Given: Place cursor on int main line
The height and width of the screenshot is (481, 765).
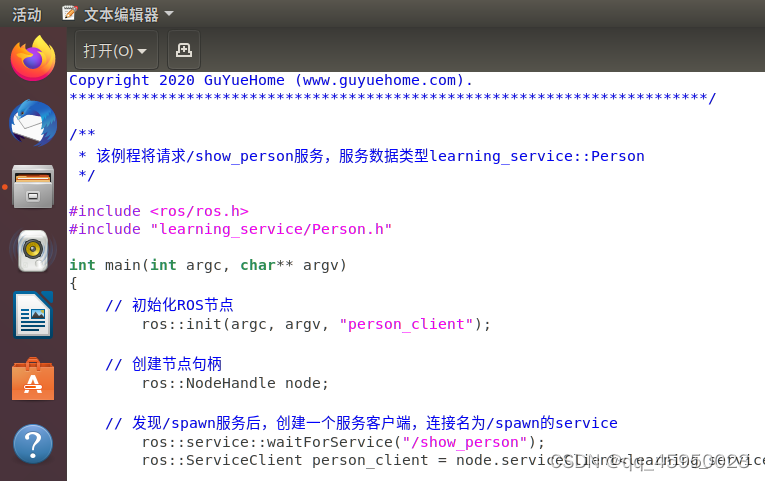Looking at the screenshot, I should coord(208,265).
